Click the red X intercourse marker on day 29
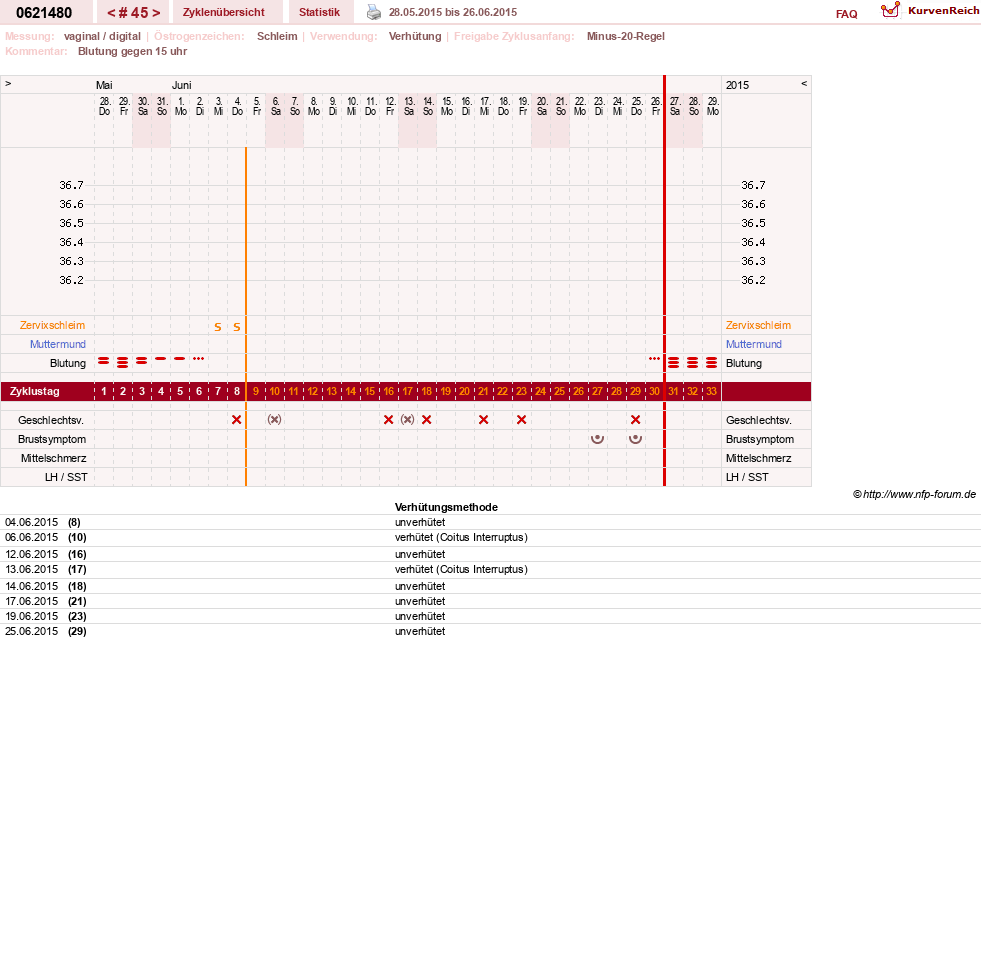Viewport: 981px width, 966px height. point(636,420)
